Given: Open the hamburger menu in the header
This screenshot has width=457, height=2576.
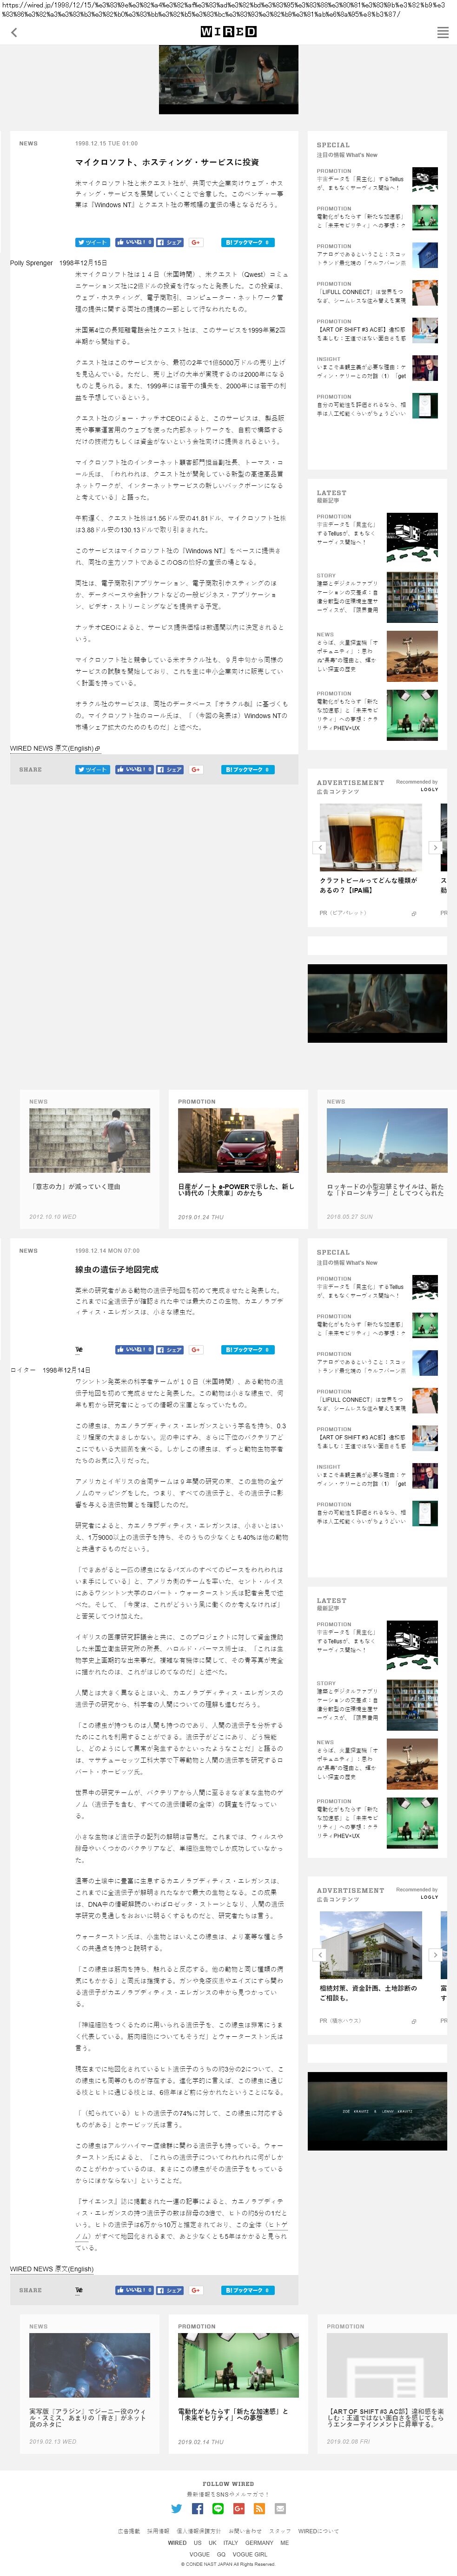Looking at the screenshot, I should 442,33.
